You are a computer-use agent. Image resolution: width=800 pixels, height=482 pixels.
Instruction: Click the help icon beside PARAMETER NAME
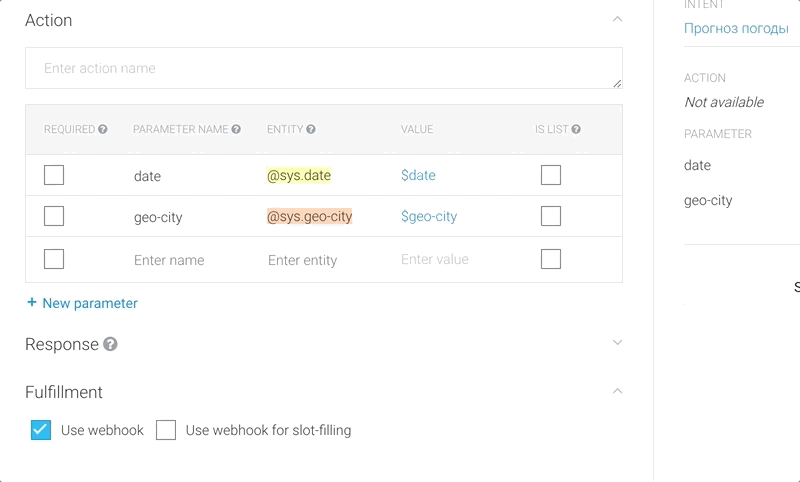236,130
